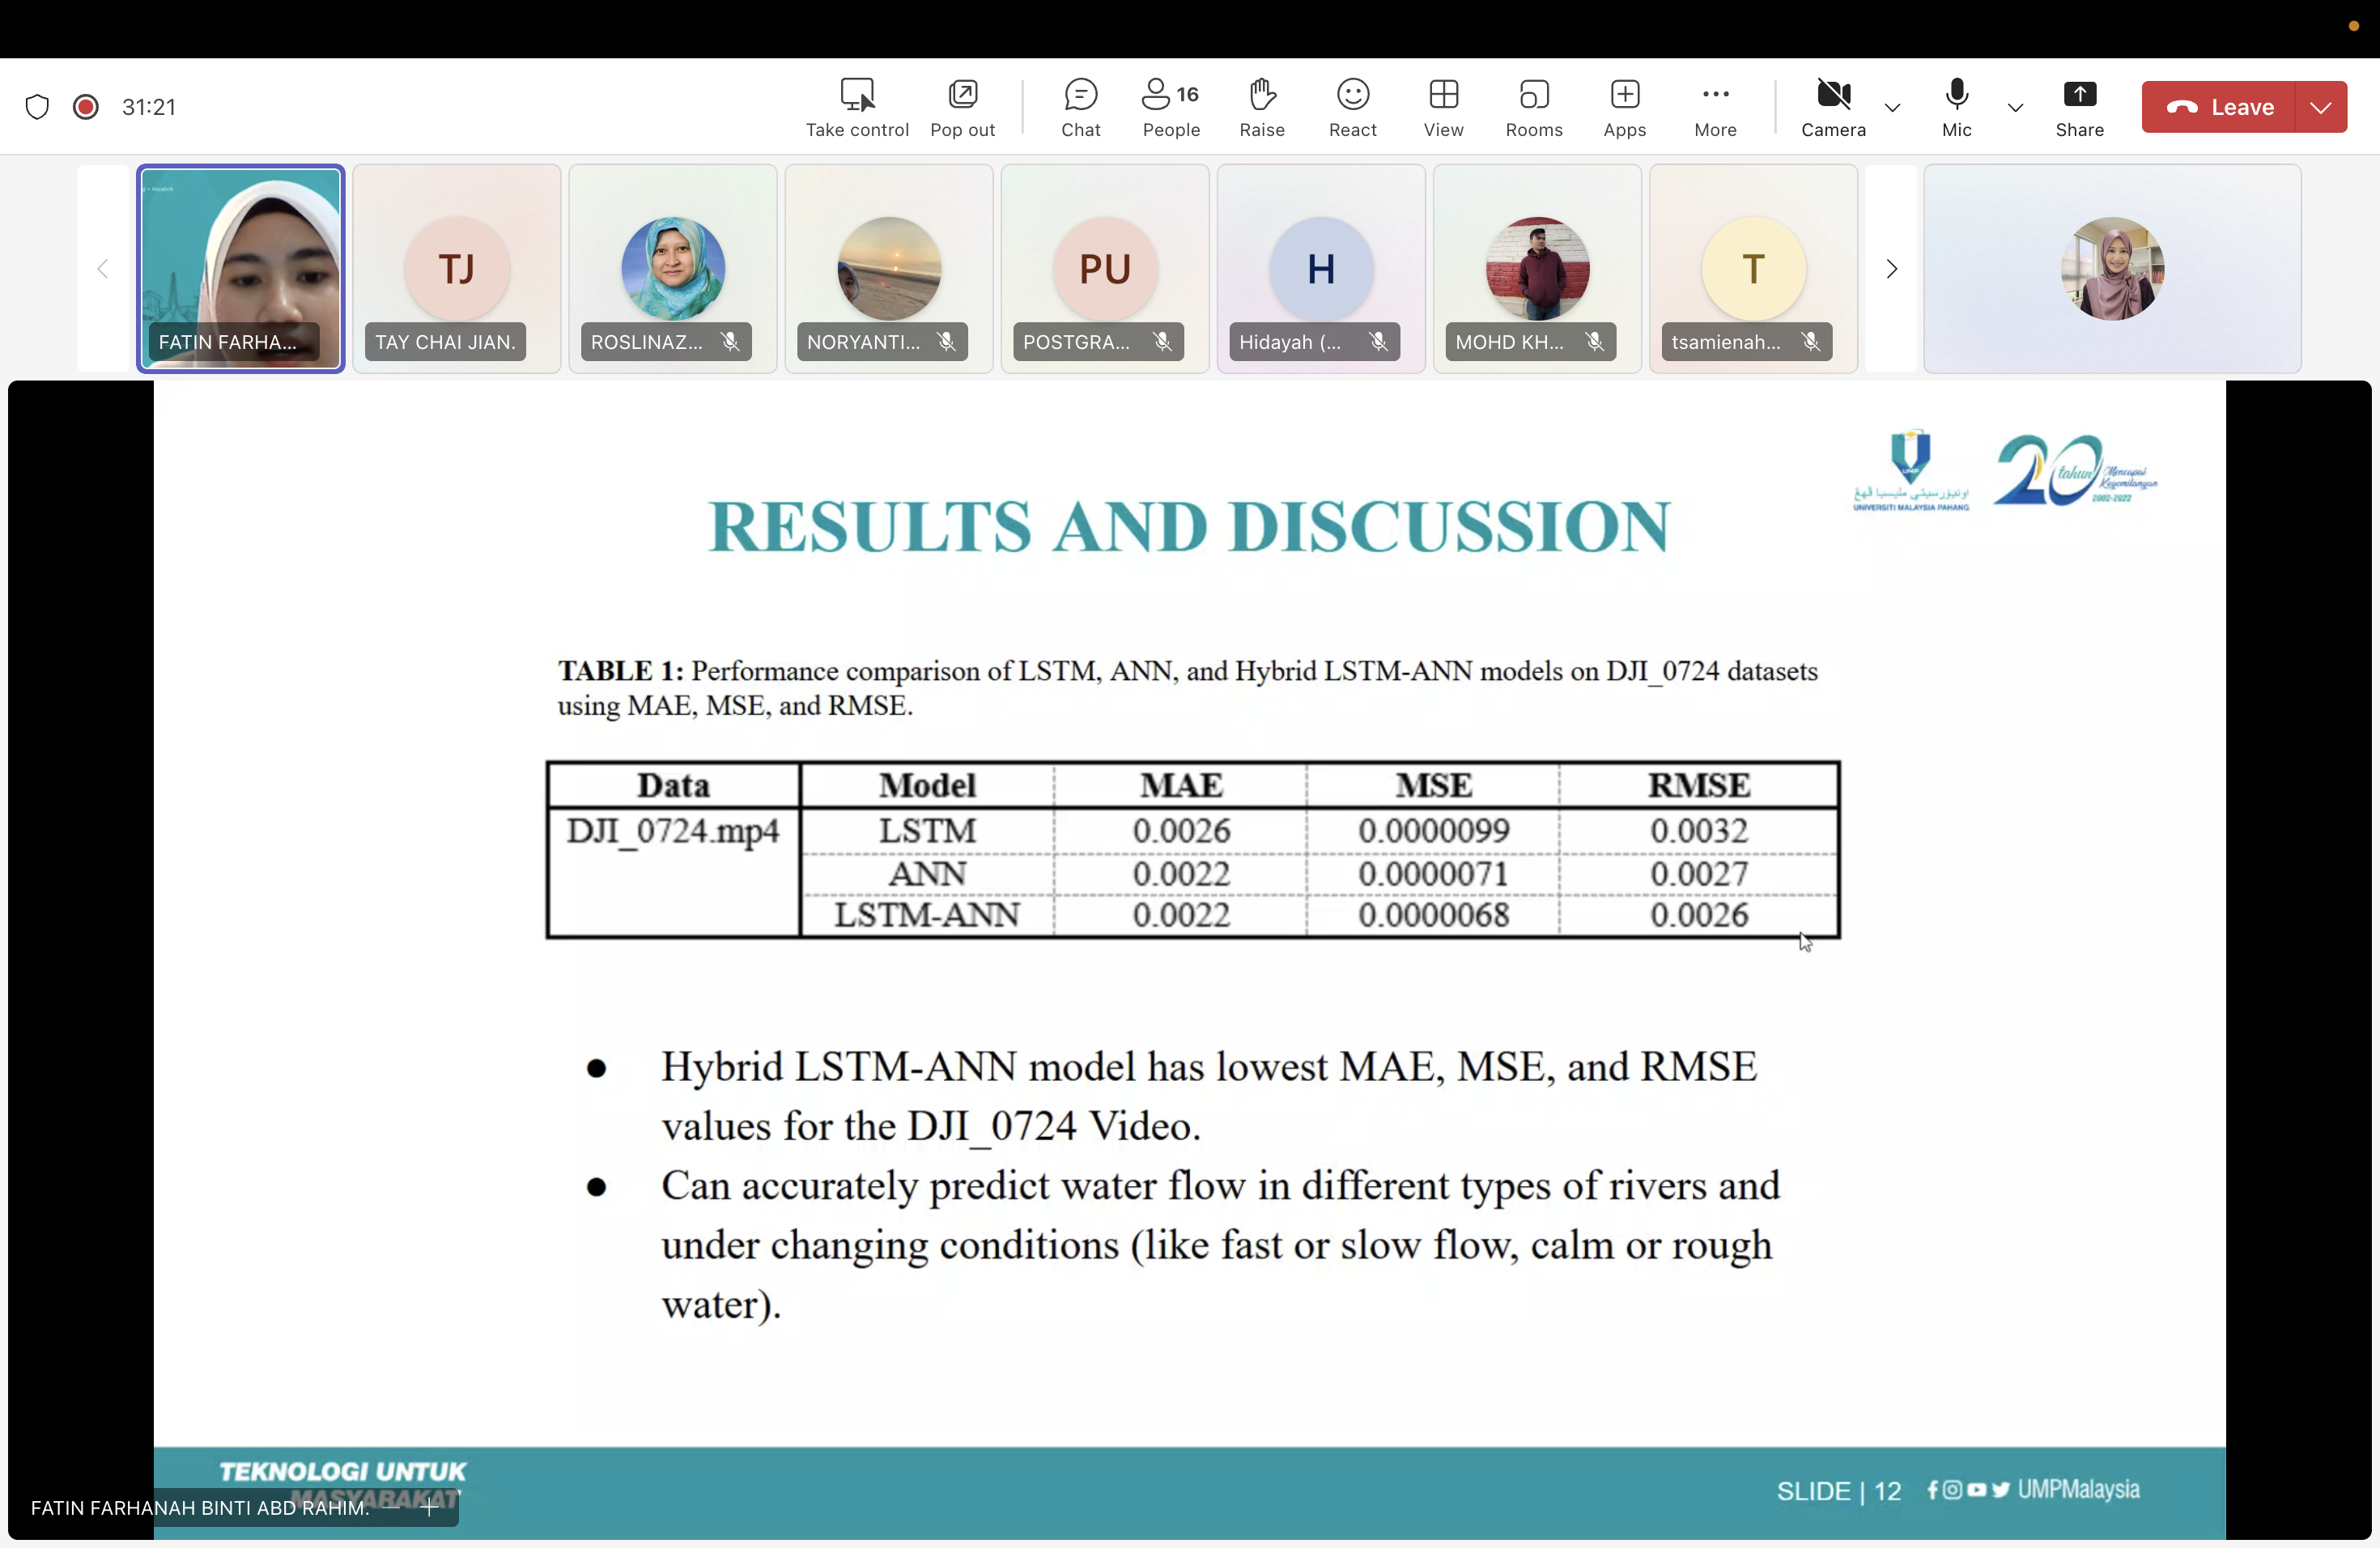Click the red recording indicator
Viewport: 2380px width, 1548px height.
point(86,107)
